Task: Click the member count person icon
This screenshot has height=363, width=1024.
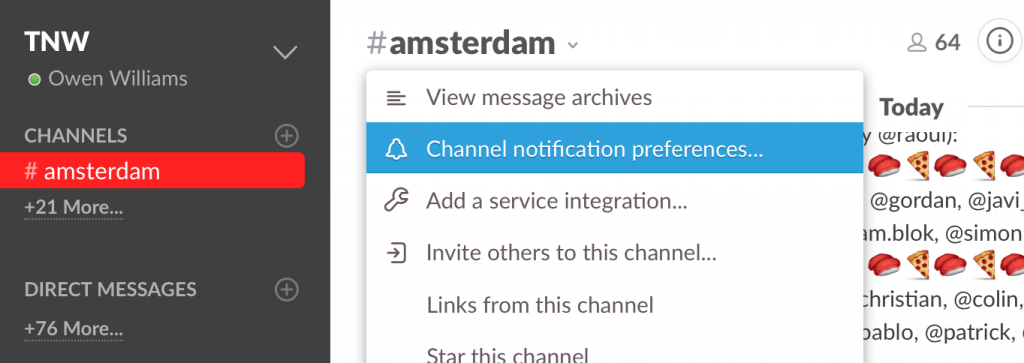Action: coord(918,43)
